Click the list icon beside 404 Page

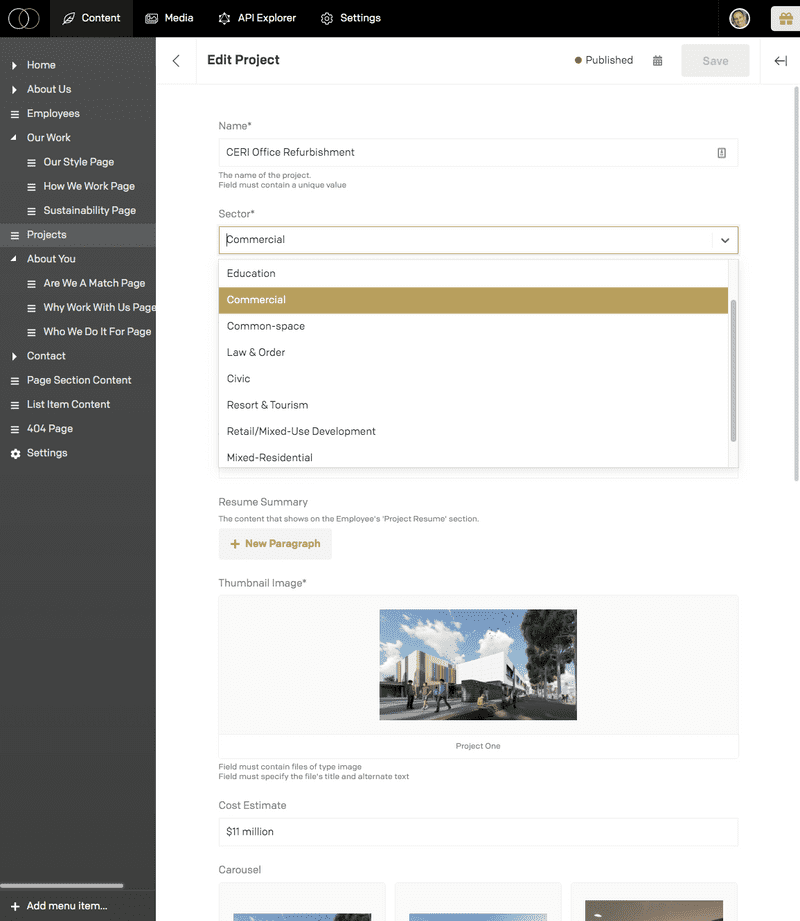(x=15, y=429)
